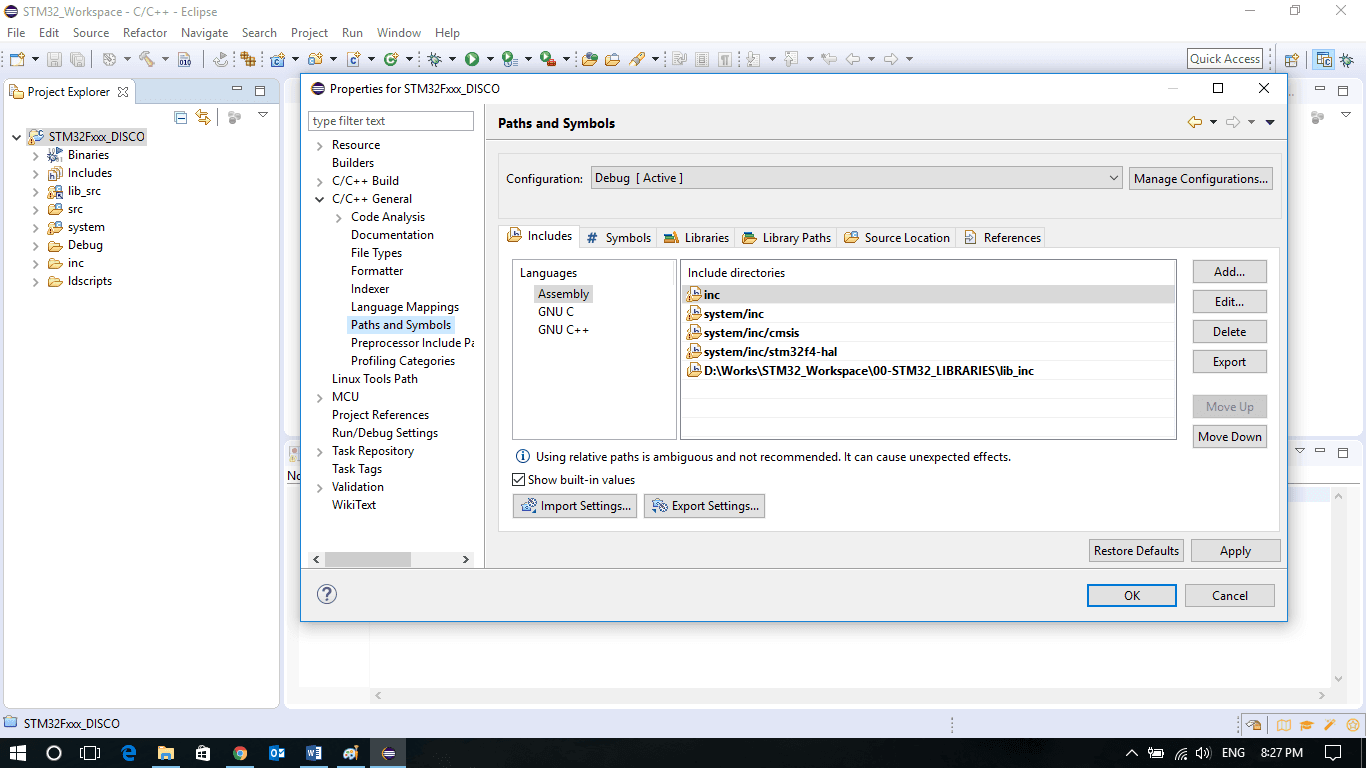Expand the C/C++ Build tree node
Viewport: 1366px width, 768px height.
click(320, 181)
